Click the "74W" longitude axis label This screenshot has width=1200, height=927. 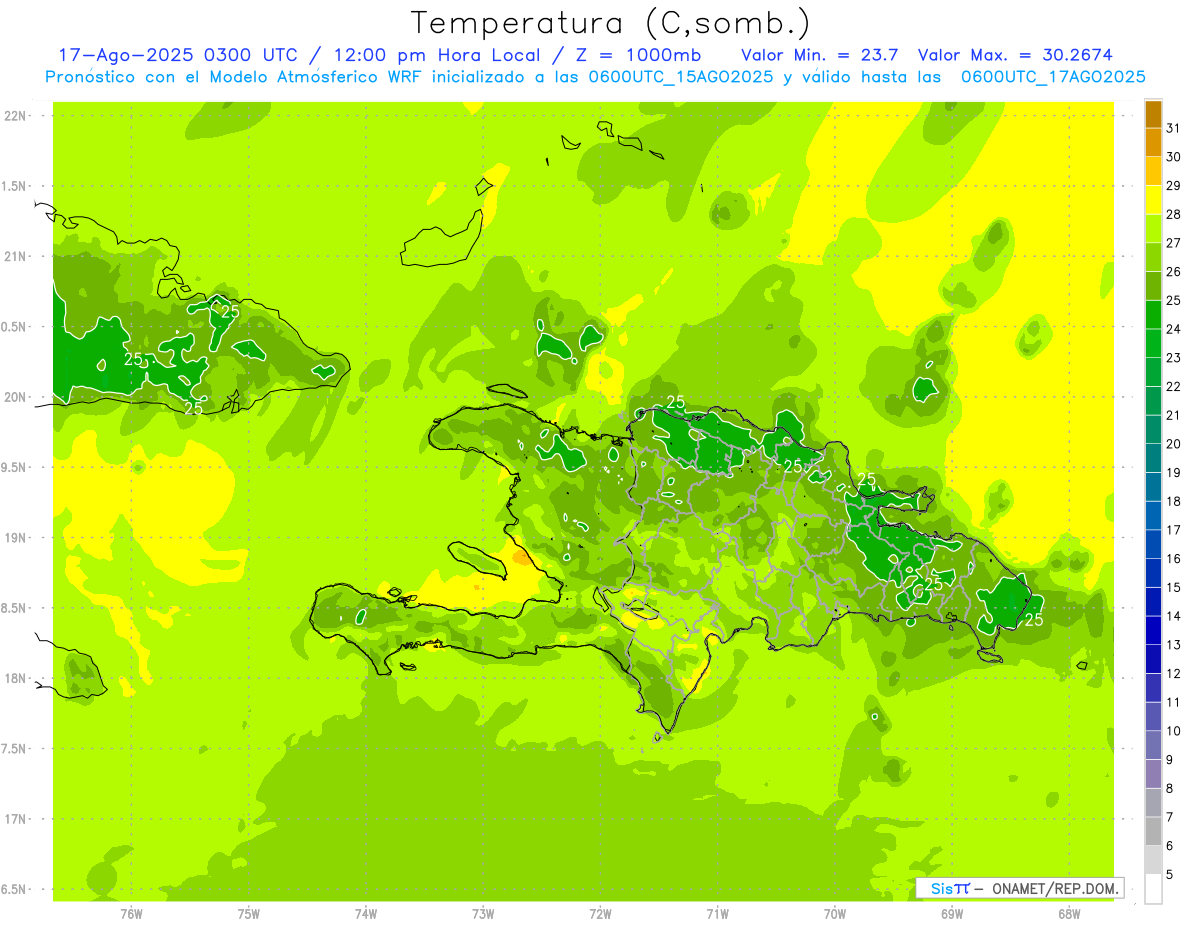click(366, 913)
